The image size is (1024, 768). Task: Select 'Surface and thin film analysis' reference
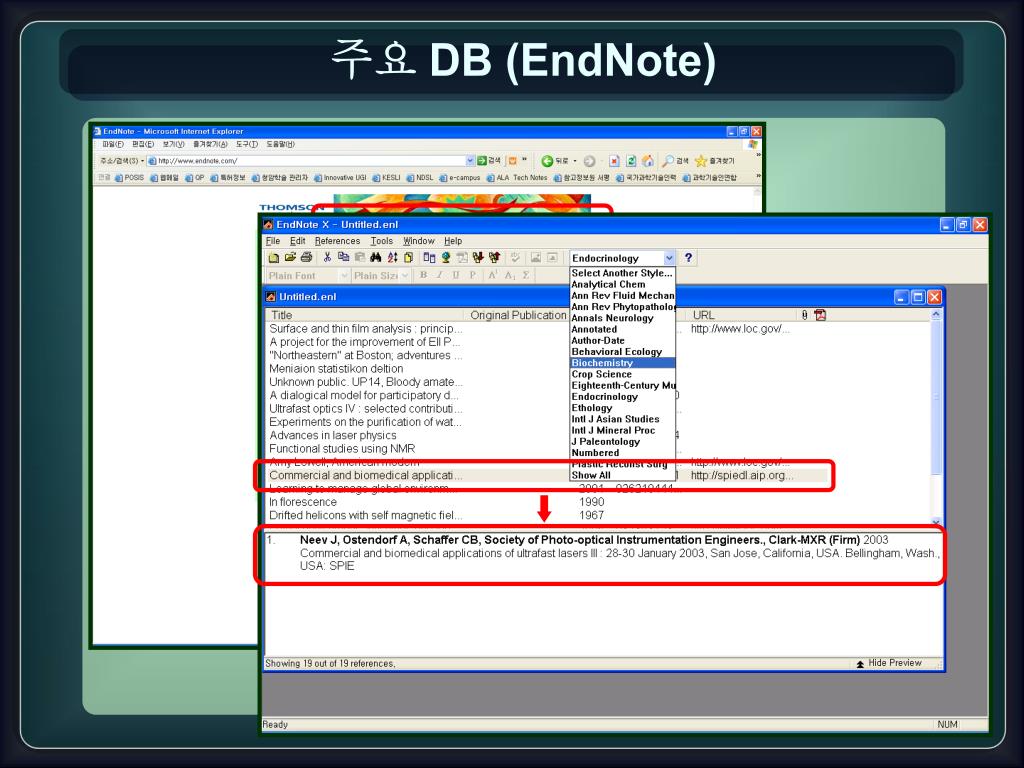click(366, 328)
